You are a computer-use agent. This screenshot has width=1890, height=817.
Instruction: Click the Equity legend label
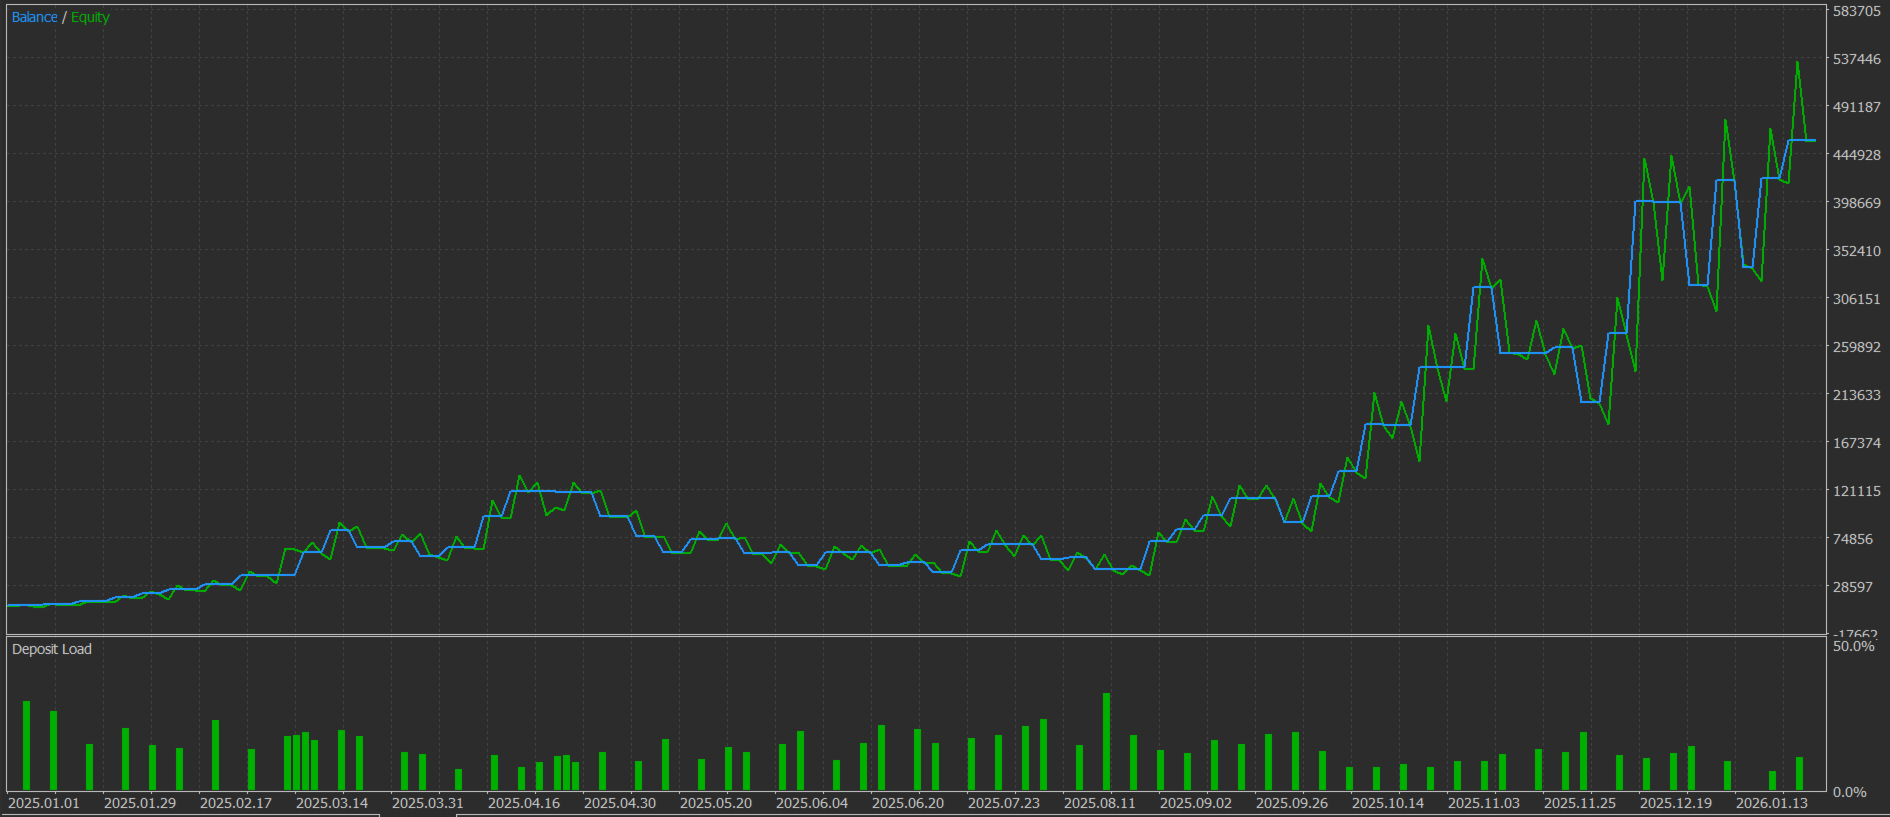pyautogui.click(x=90, y=17)
